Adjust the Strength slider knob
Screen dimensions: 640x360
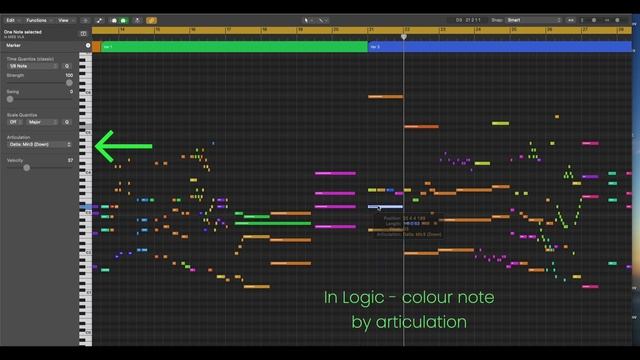point(69,83)
